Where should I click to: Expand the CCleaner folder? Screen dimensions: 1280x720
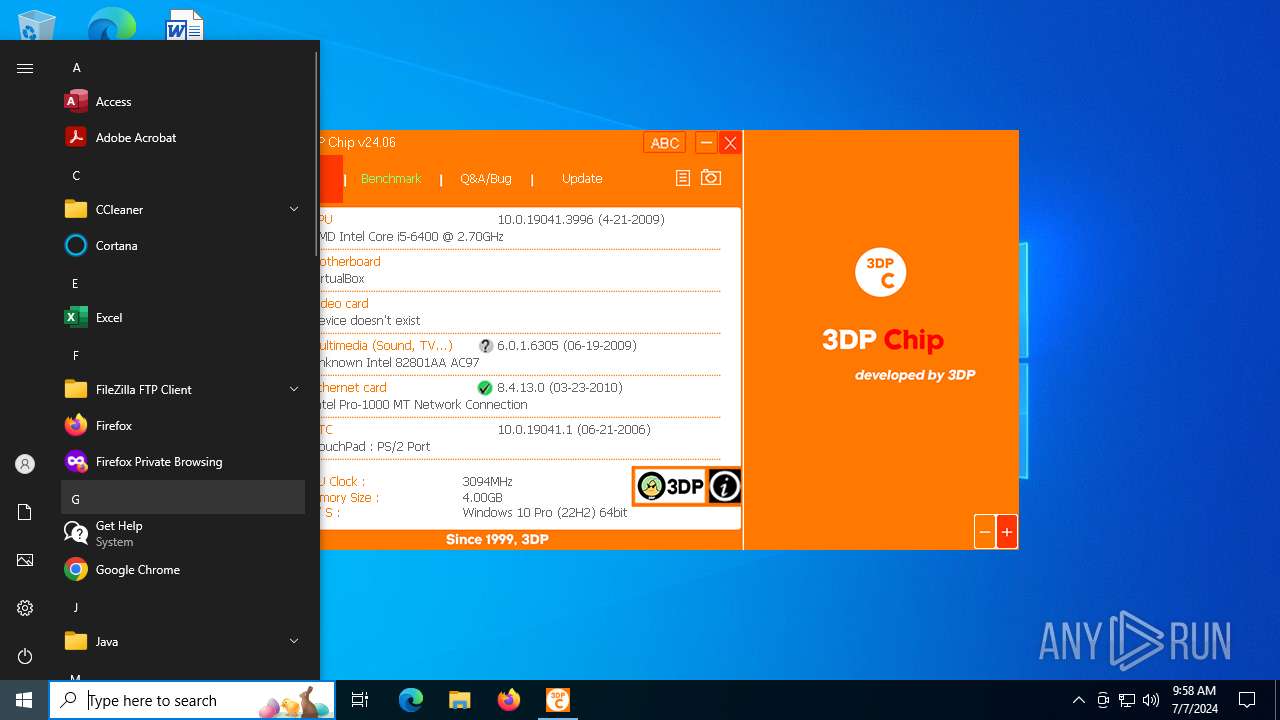(183, 210)
